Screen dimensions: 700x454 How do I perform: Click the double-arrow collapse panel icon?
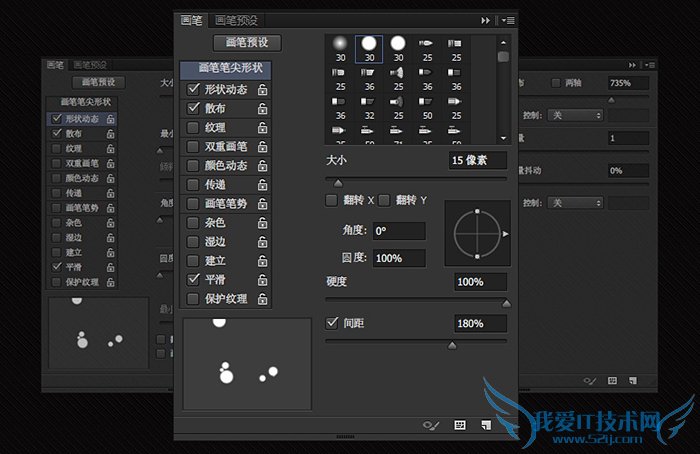[487, 19]
